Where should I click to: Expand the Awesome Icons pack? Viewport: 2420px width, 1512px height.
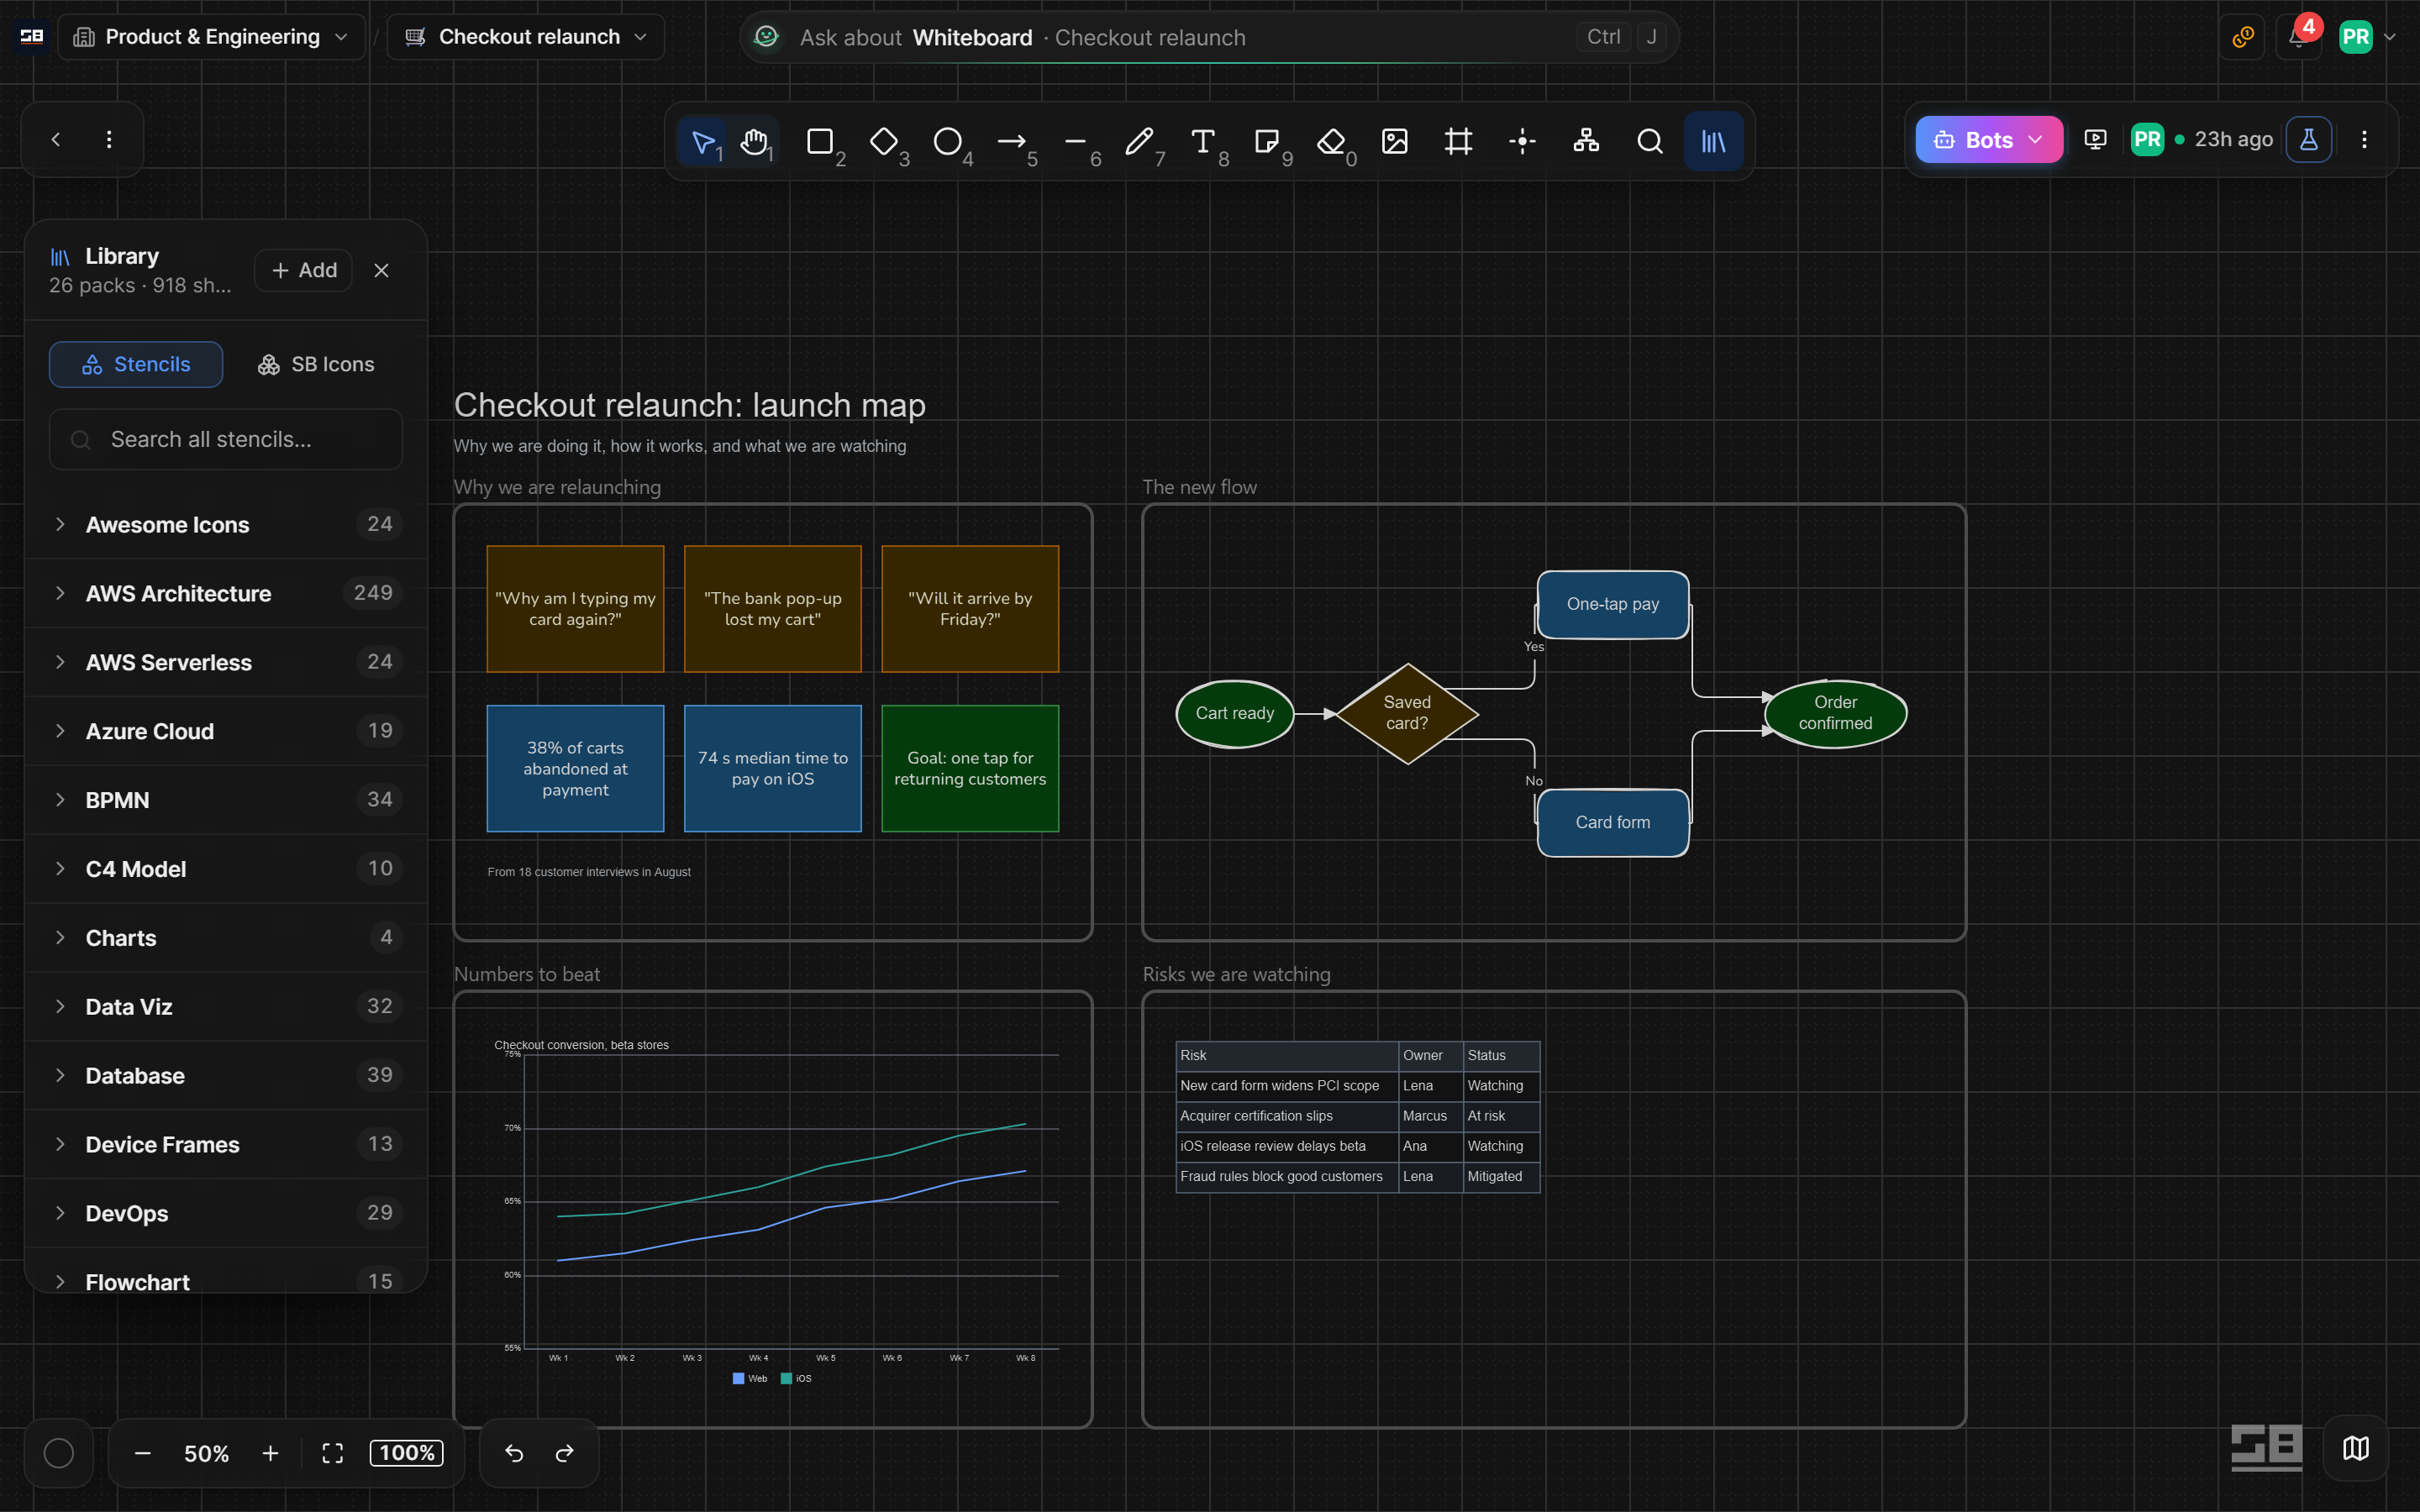pyautogui.click(x=227, y=524)
